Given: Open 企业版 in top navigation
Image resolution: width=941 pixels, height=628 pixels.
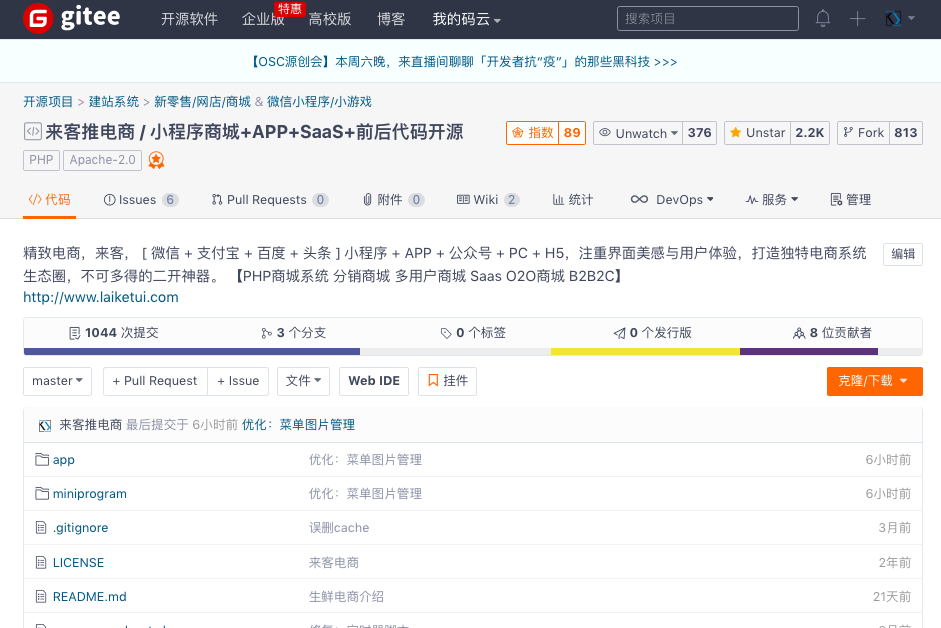Looking at the screenshot, I should pos(263,19).
